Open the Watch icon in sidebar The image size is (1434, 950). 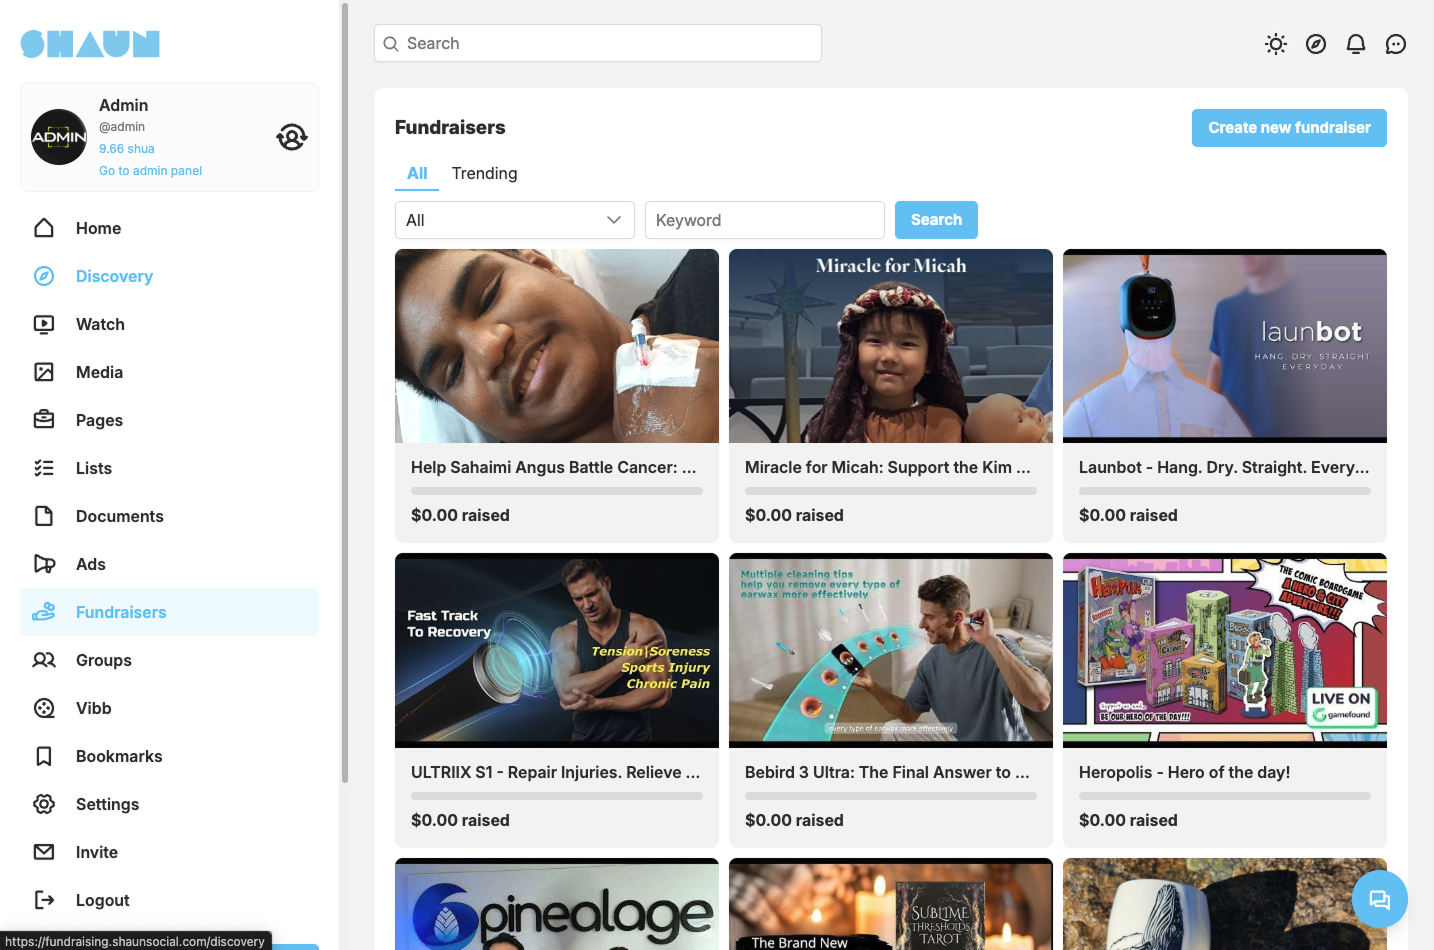tap(44, 324)
